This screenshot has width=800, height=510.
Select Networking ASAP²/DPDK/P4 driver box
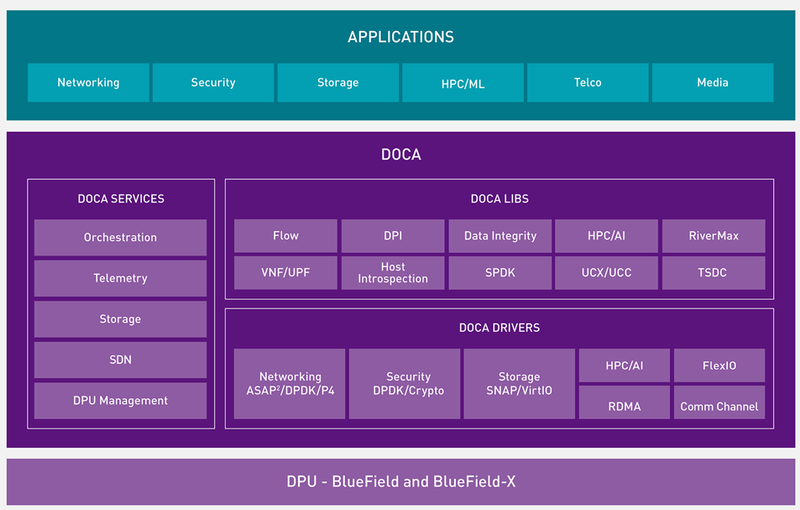pos(290,384)
